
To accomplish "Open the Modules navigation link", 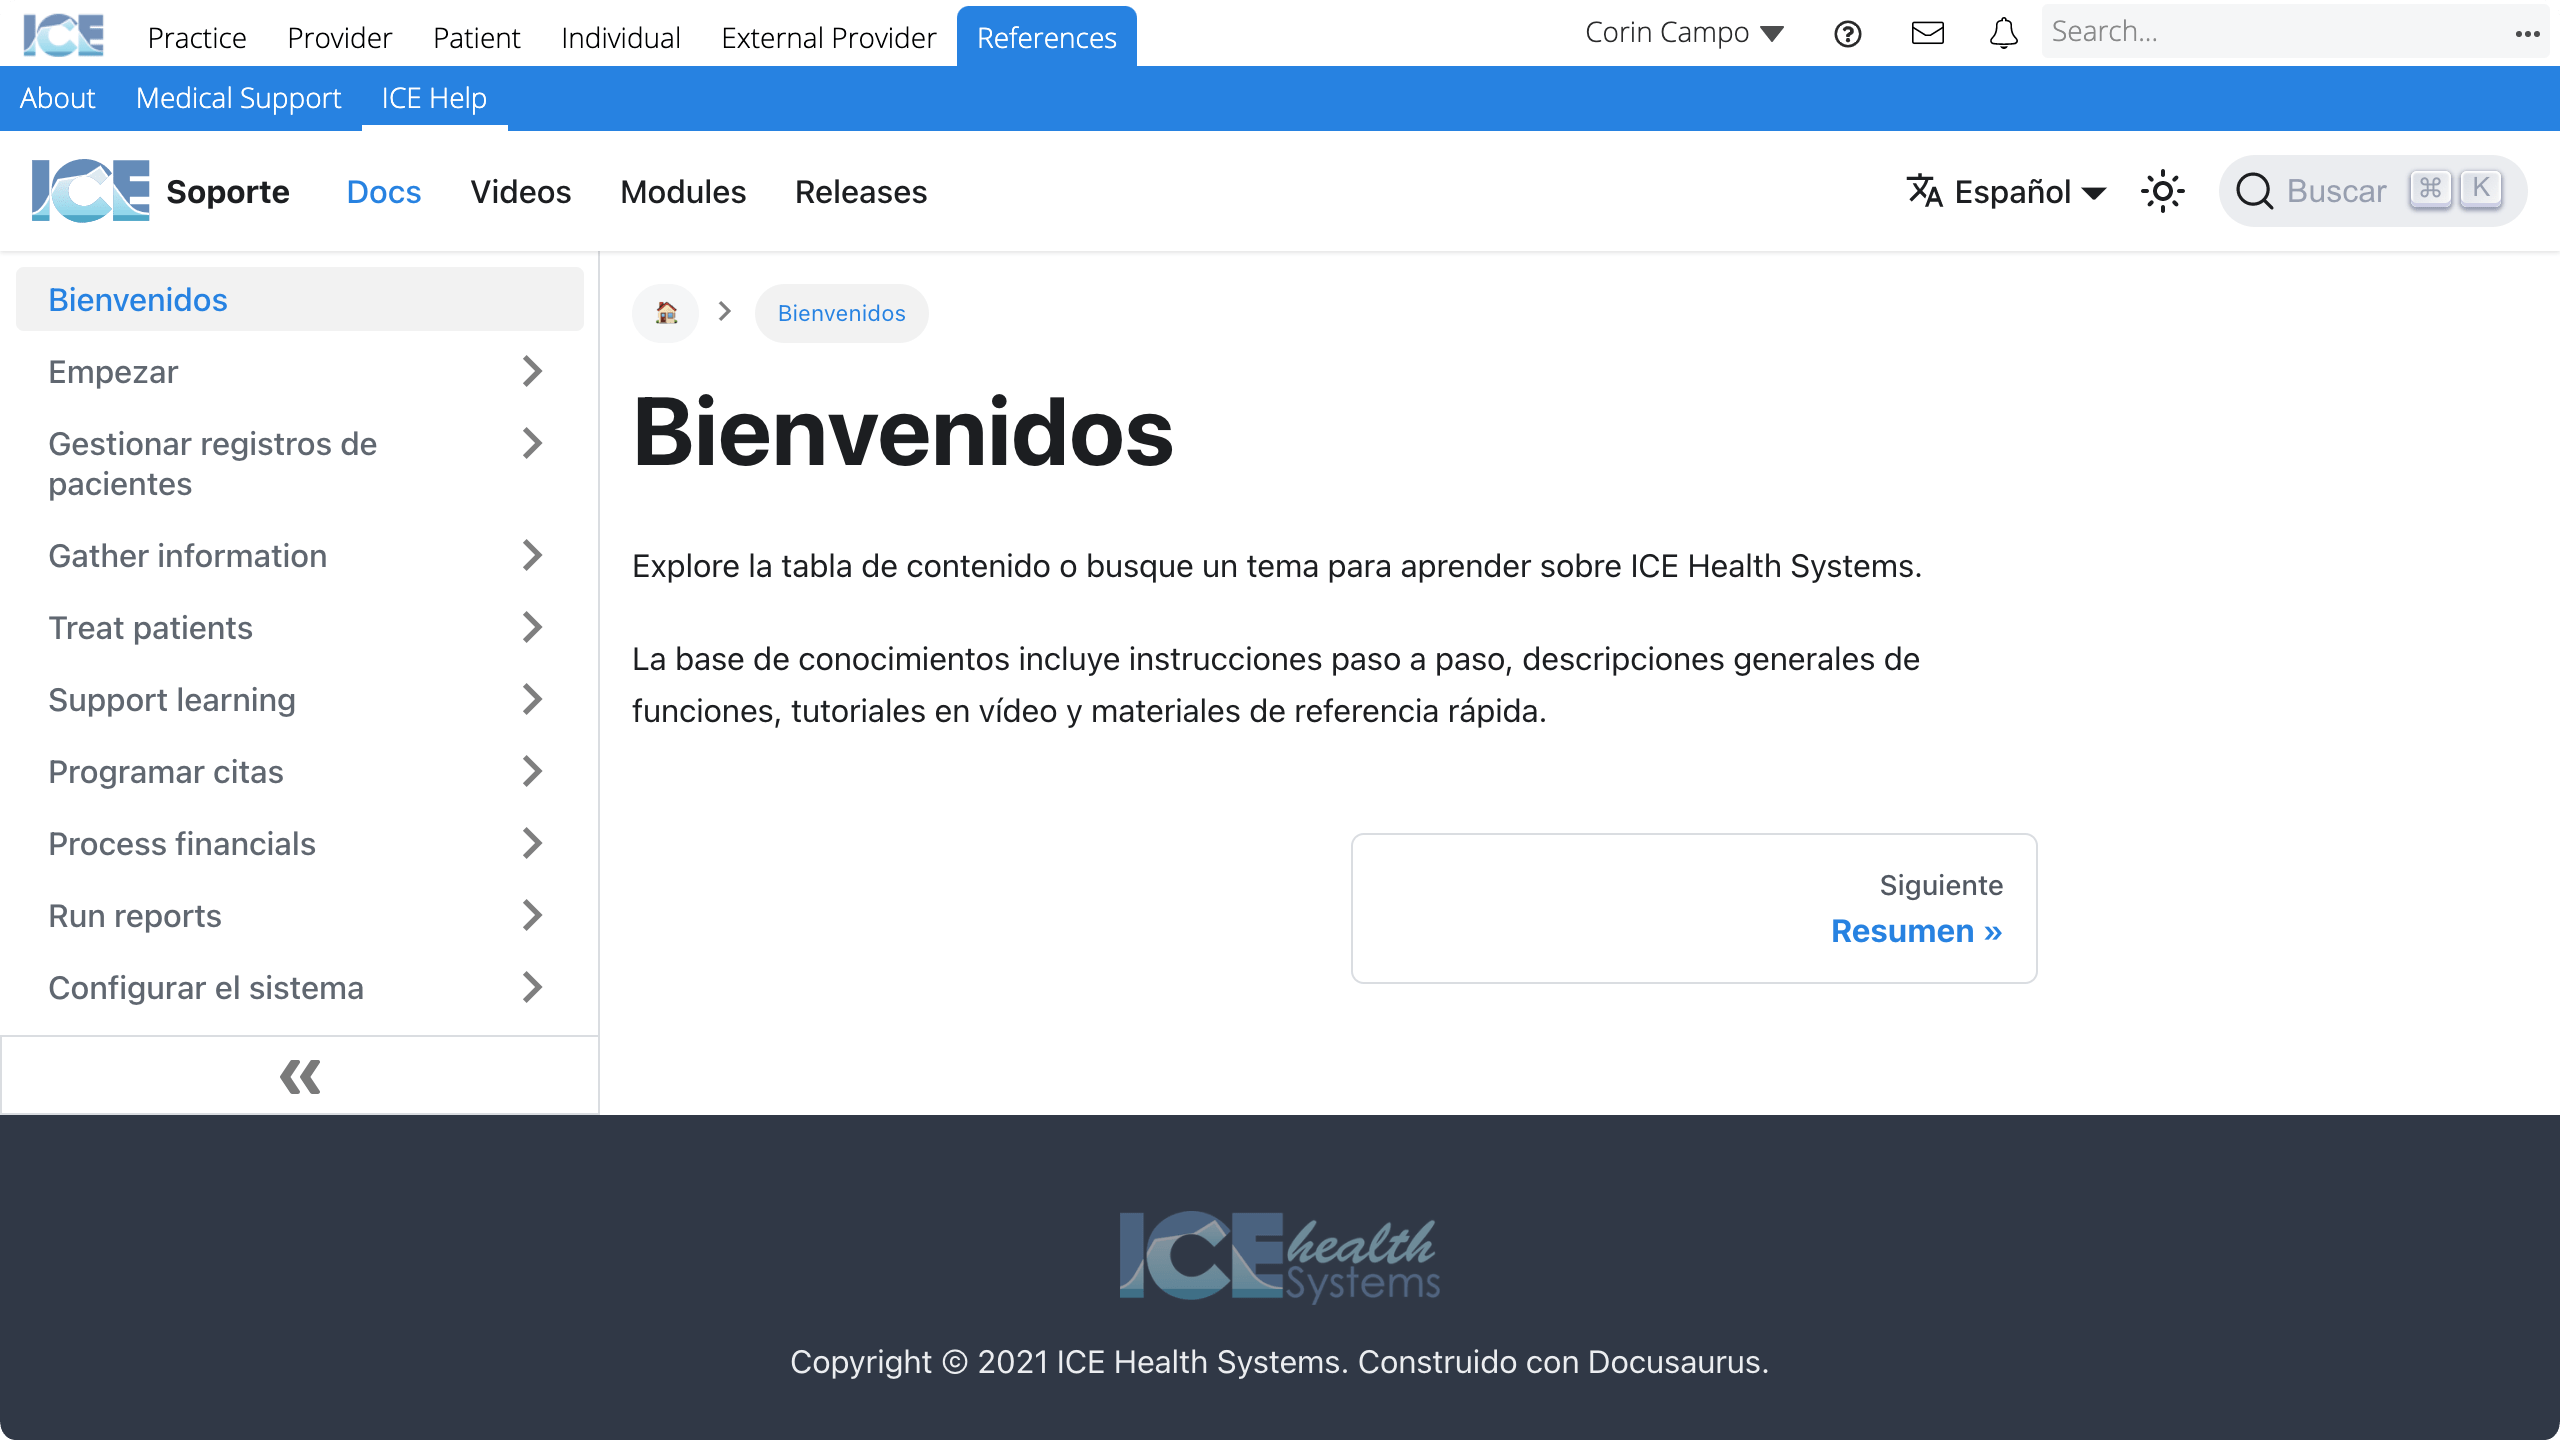I will [683, 191].
